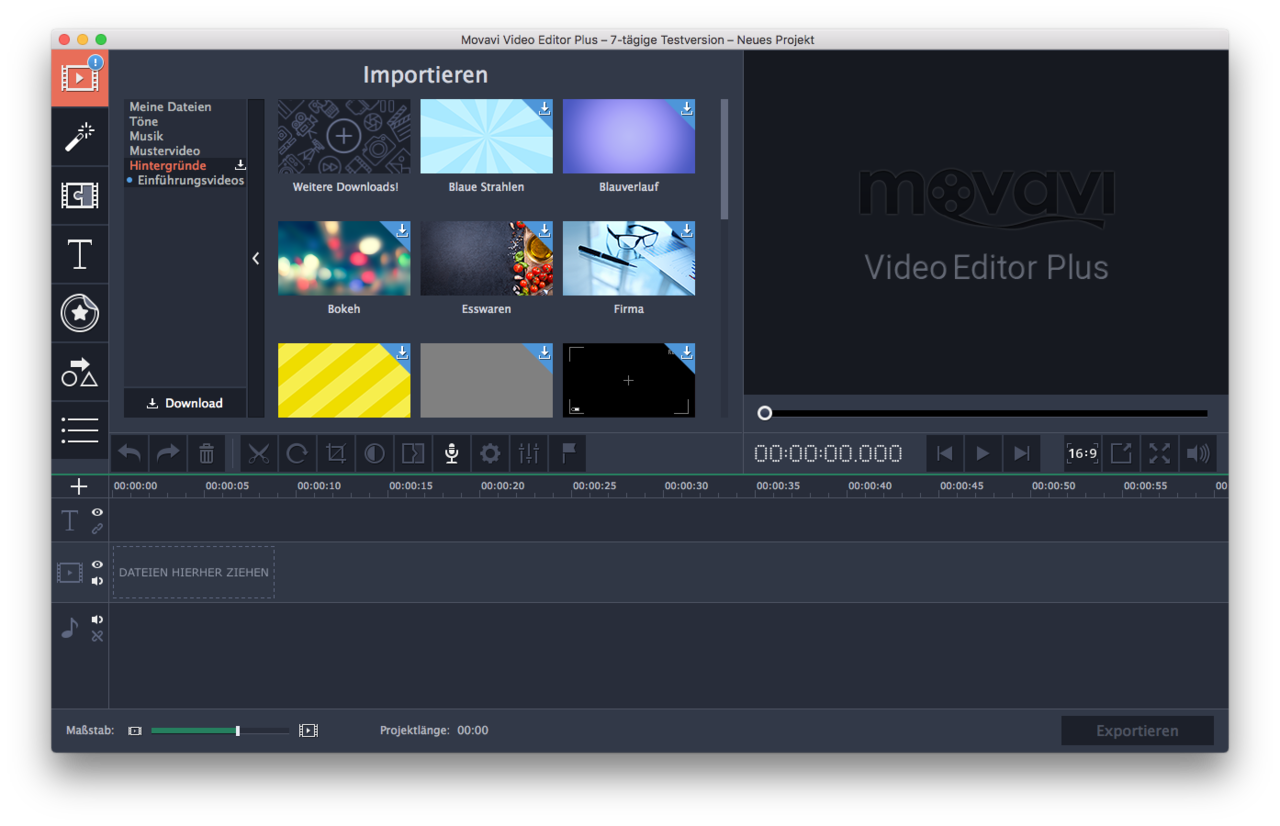Click the Download button

point(184,403)
